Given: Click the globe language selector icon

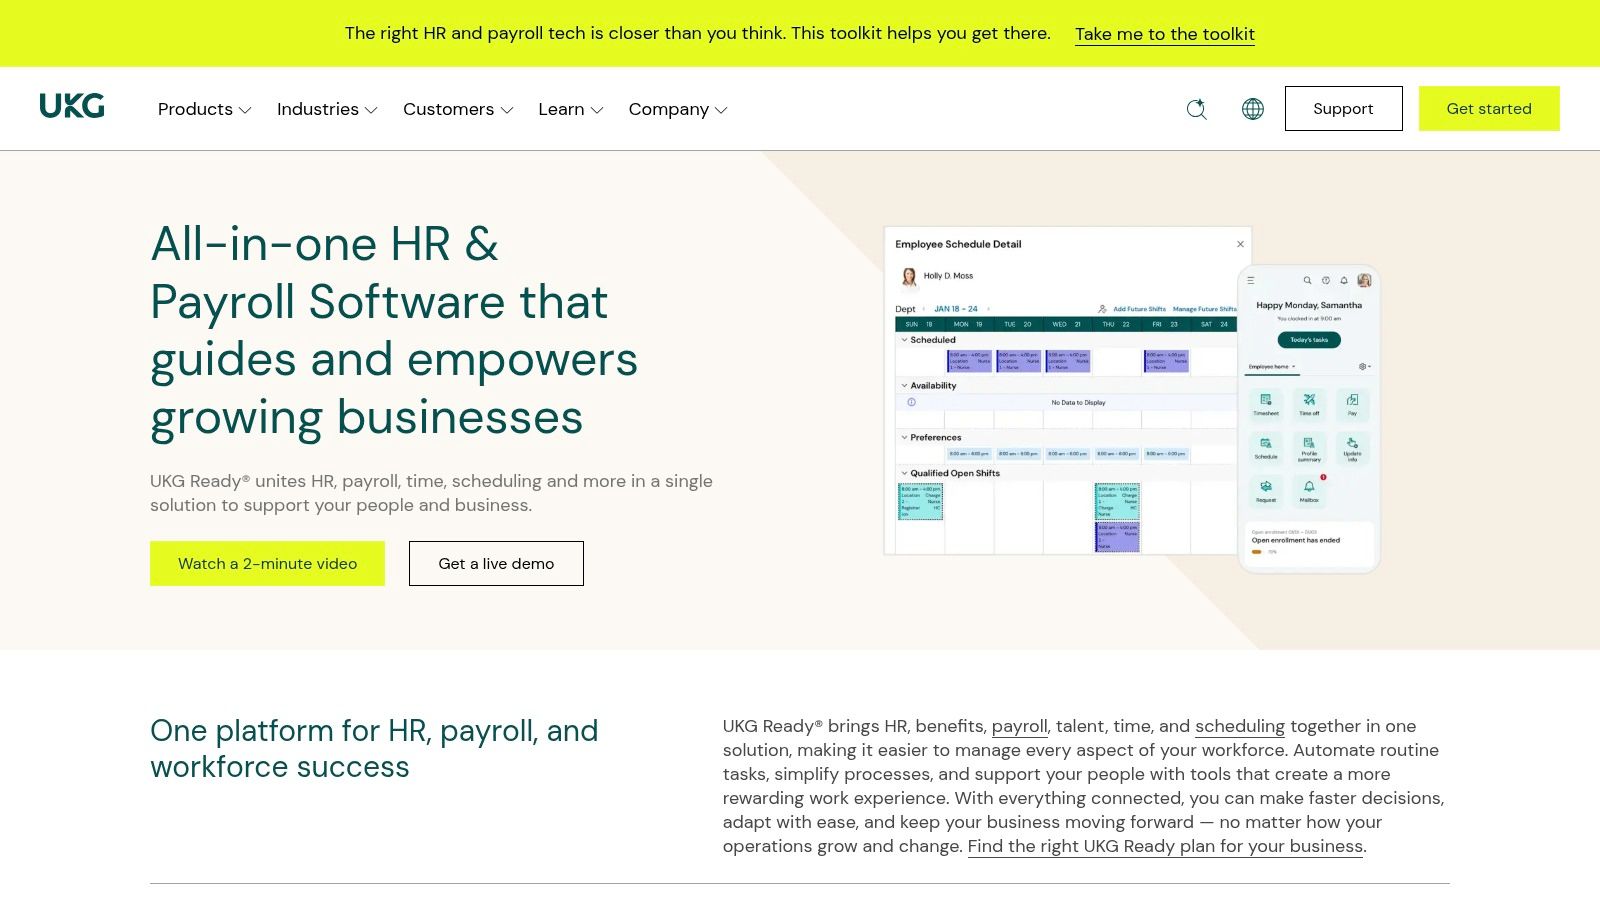Looking at the screenshot, I should (1252, 109).
